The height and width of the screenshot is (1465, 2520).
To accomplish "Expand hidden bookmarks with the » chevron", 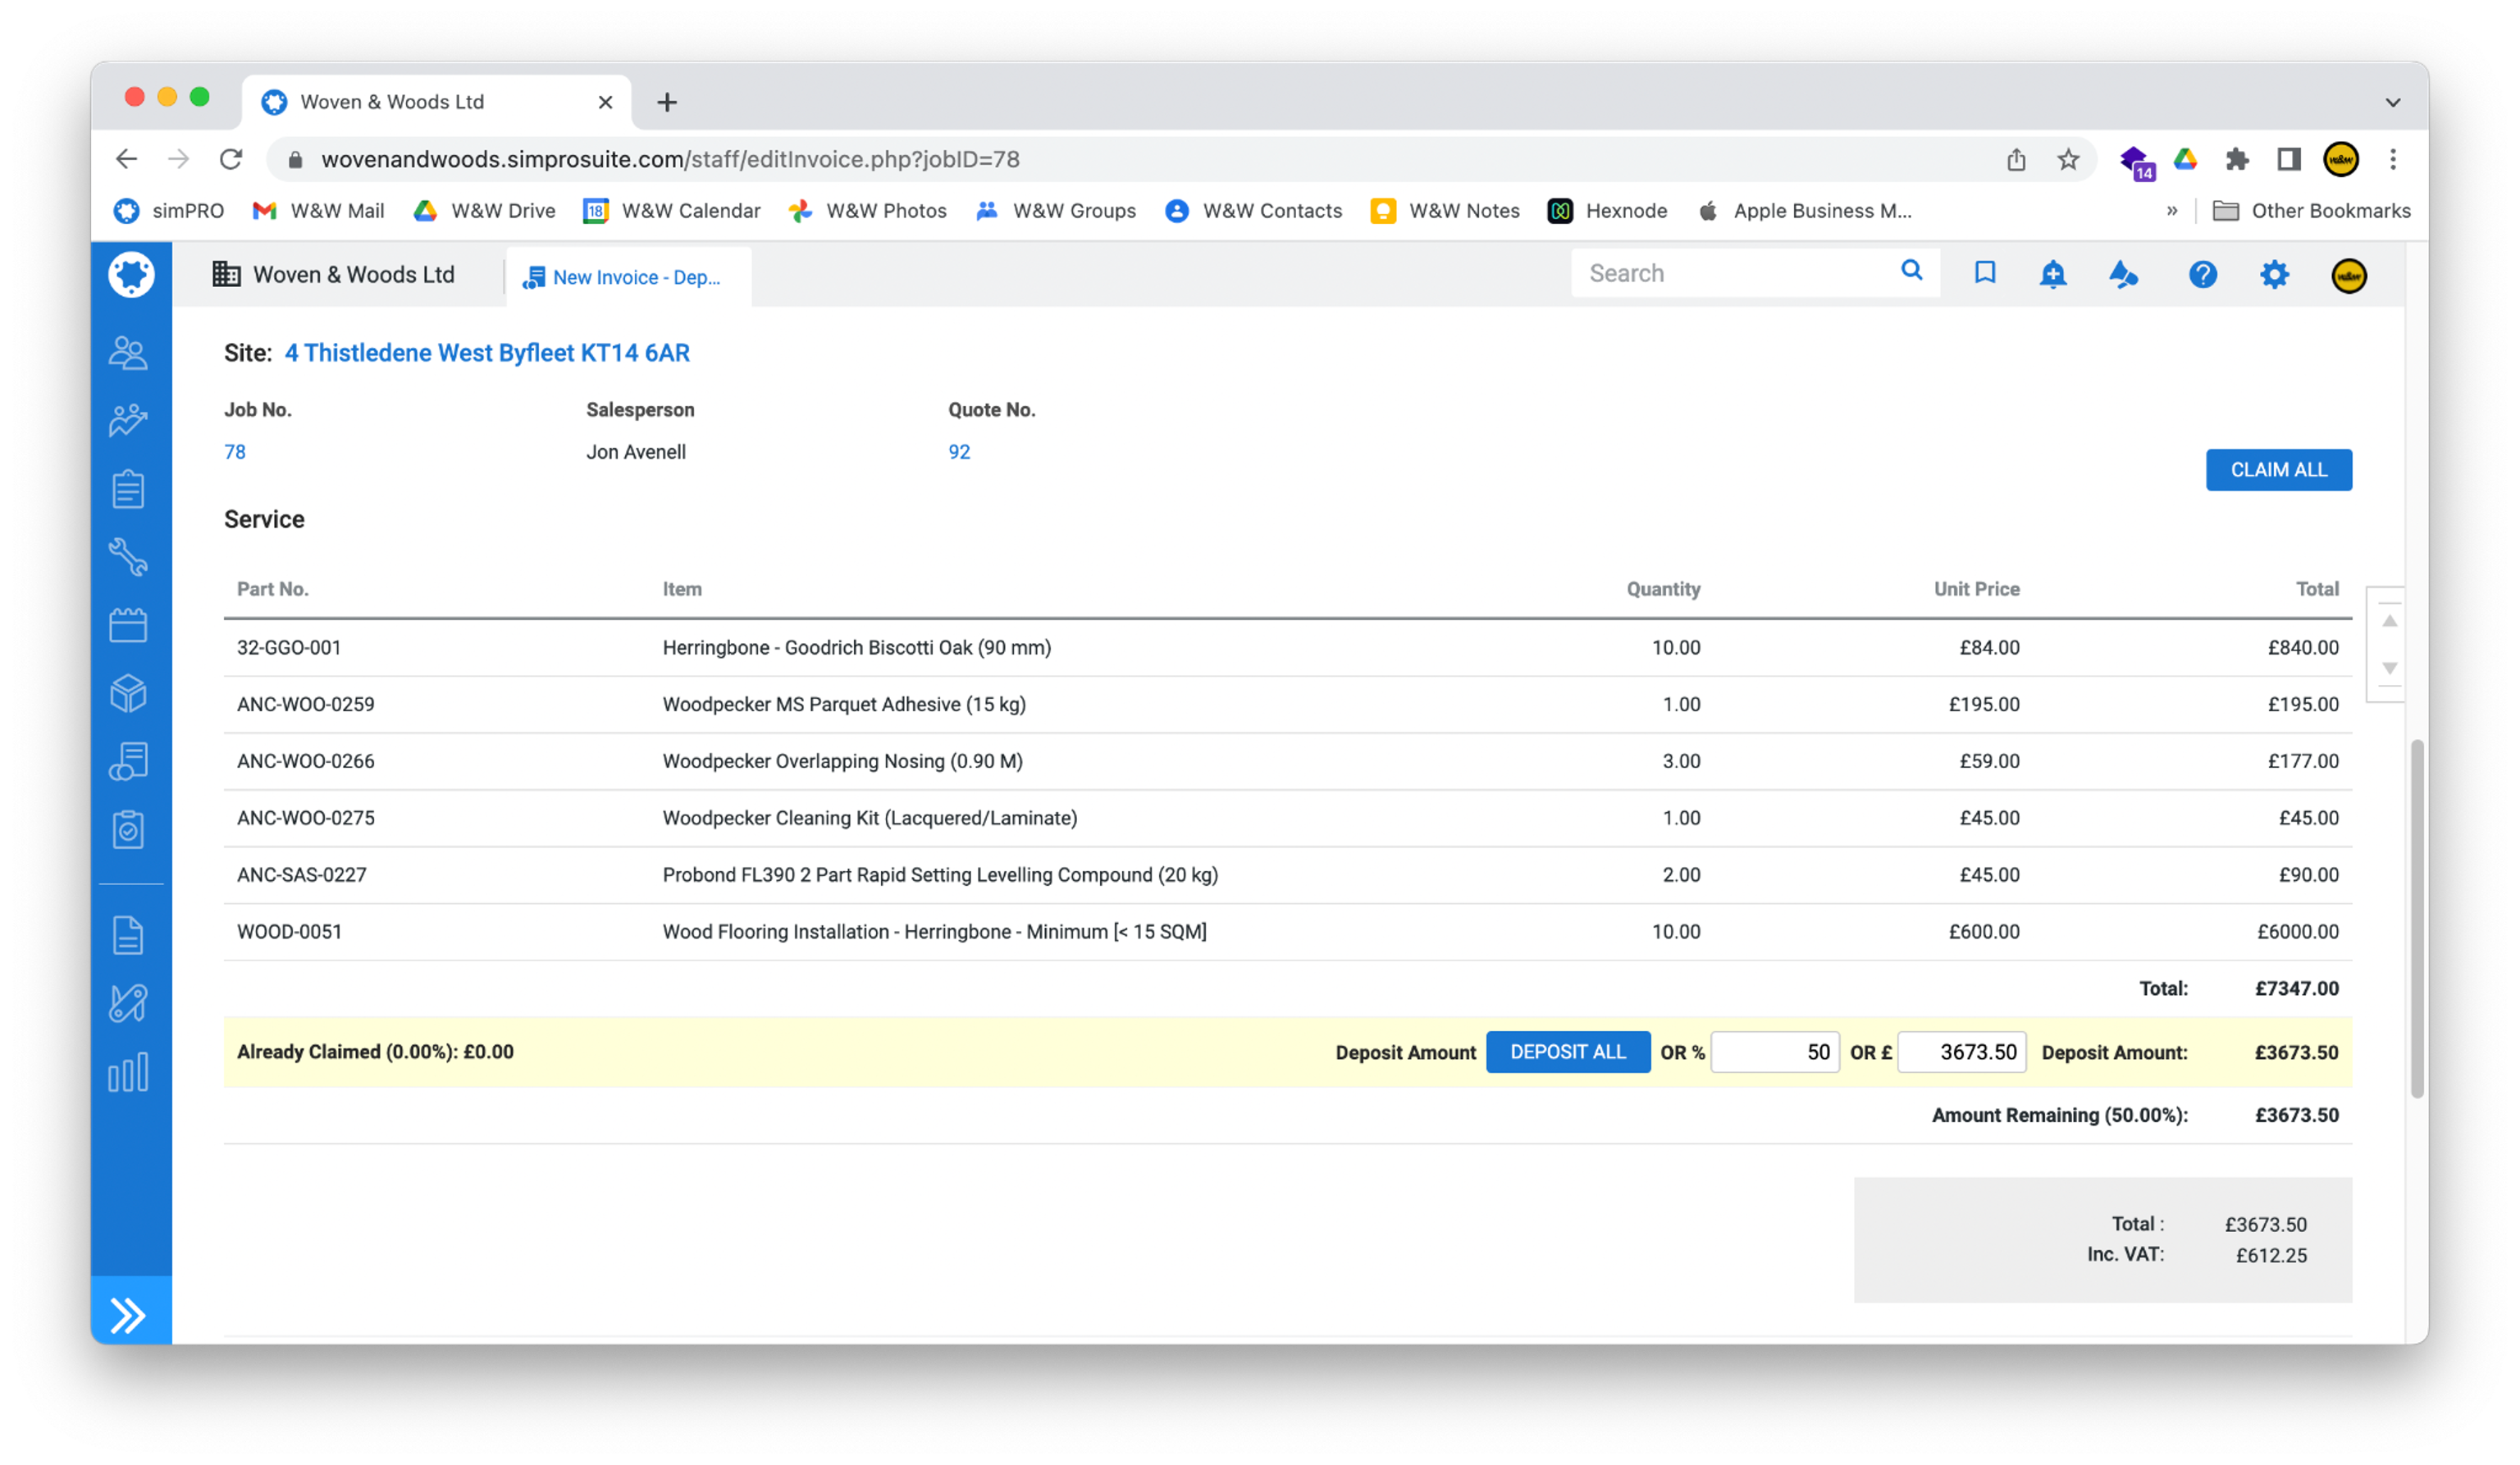I will (2172, 211).
